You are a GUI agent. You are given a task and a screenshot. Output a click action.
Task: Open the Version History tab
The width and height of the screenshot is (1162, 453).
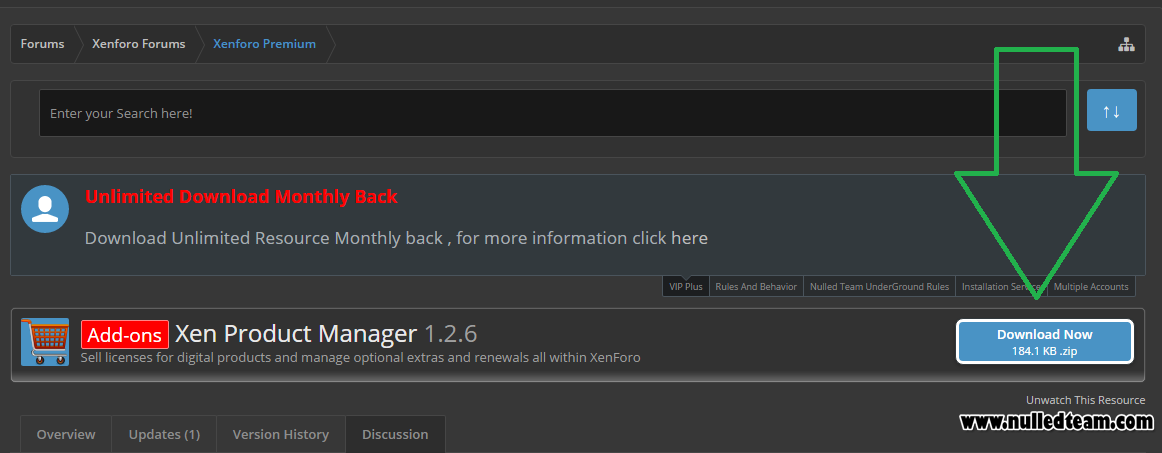pyautogui.click(x=281, y=434)
